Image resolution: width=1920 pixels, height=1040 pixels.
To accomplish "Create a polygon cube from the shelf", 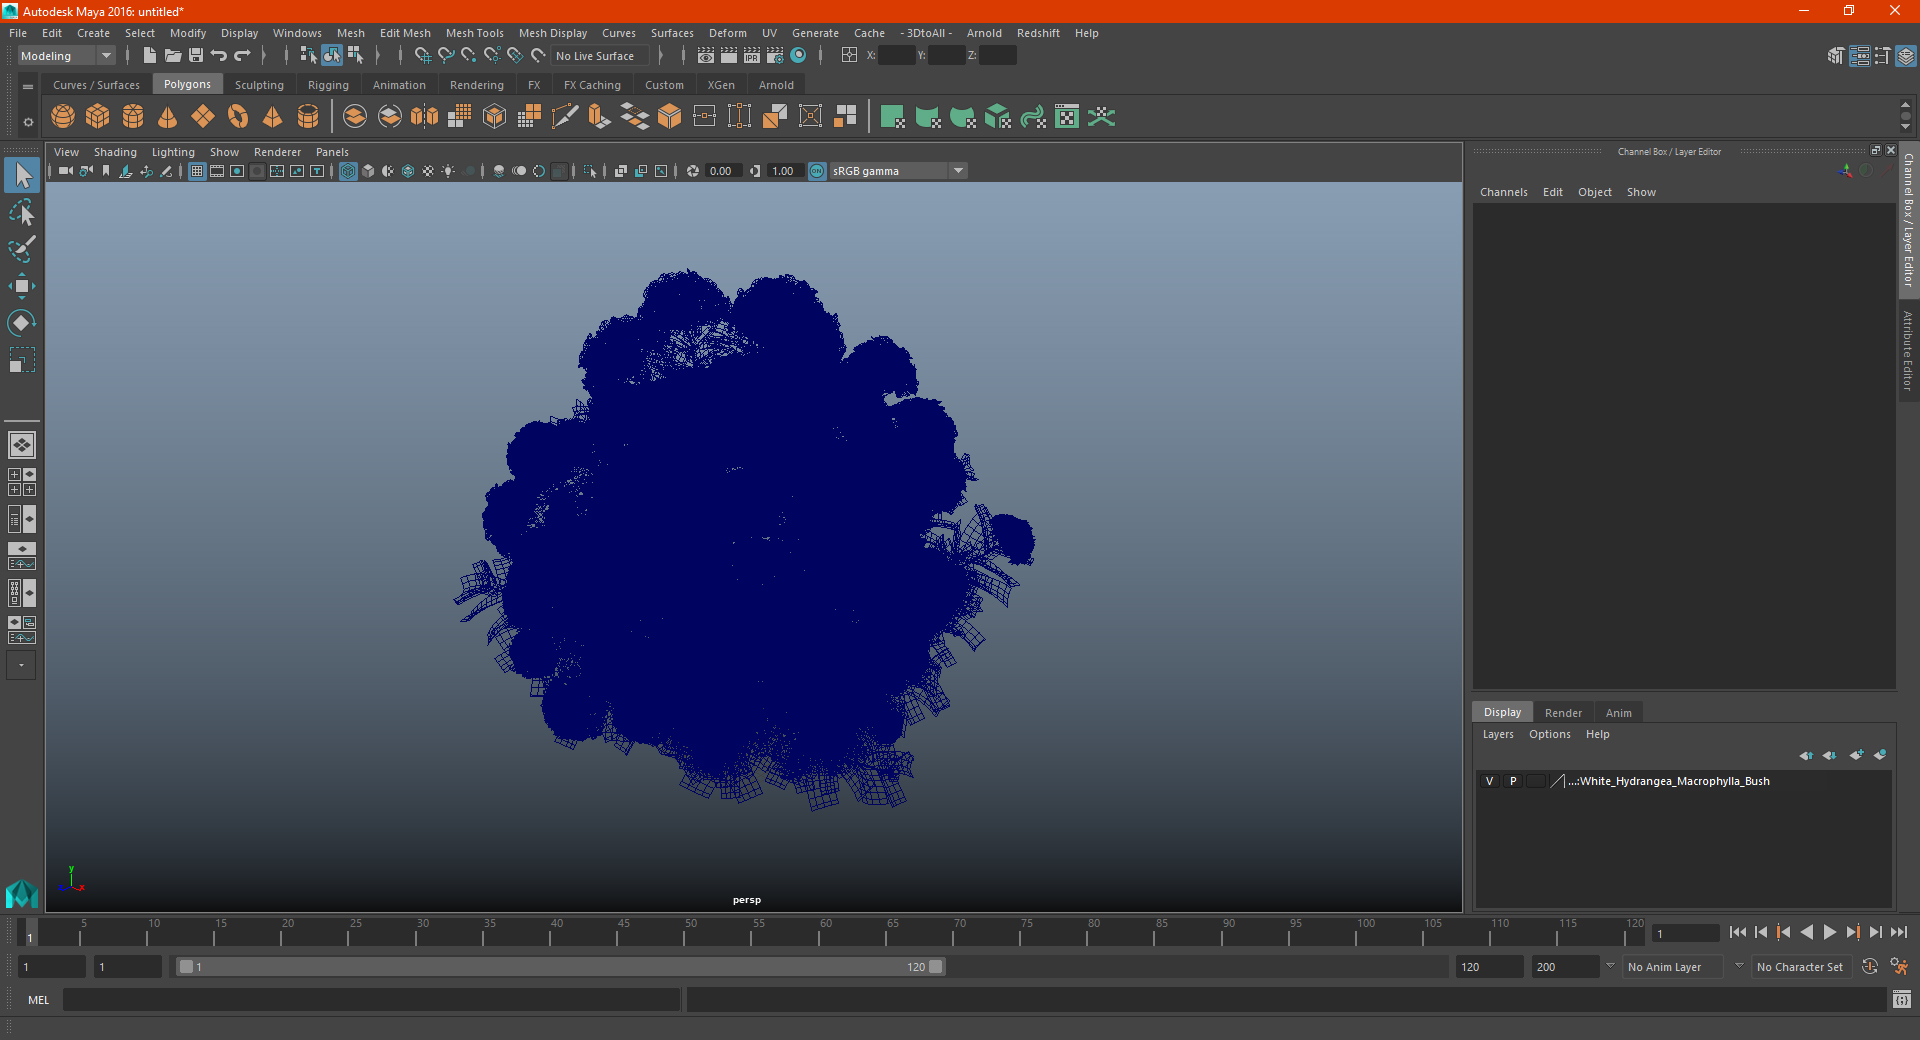I will pos(98,117).
